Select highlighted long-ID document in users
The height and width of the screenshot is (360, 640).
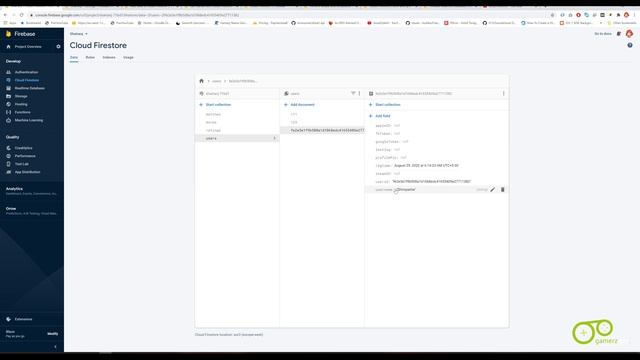(x=322, y=130)
